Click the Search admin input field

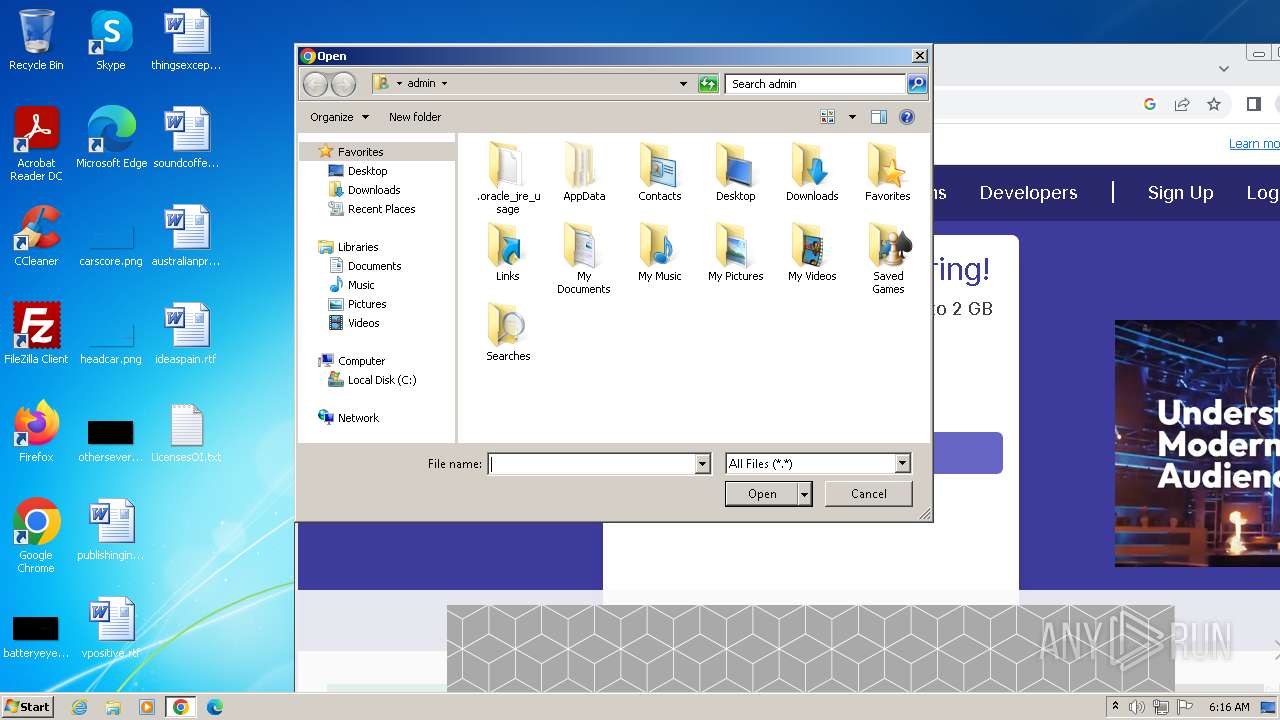816,84
